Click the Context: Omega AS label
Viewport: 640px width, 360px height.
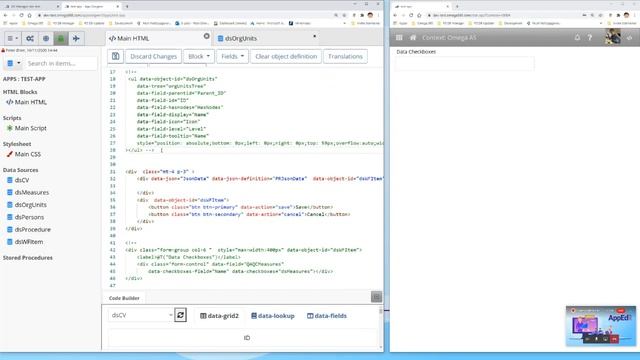tap(449, 38)
